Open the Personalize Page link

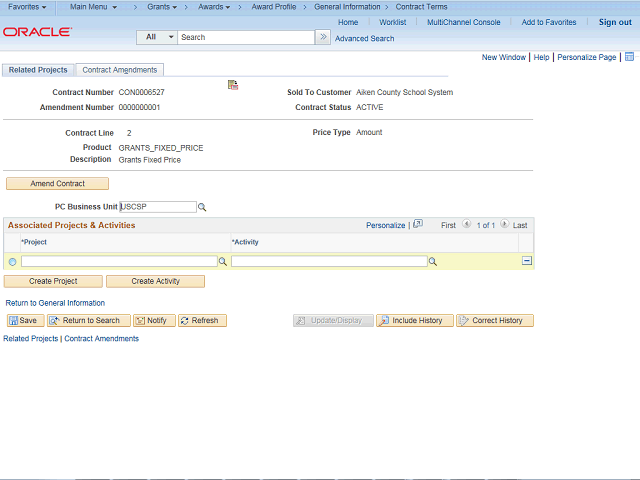(x=587, y=58)
